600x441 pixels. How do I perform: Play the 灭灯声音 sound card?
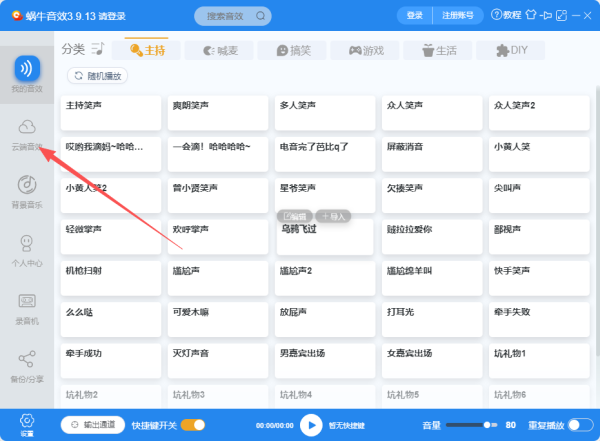tap(218, 361)
